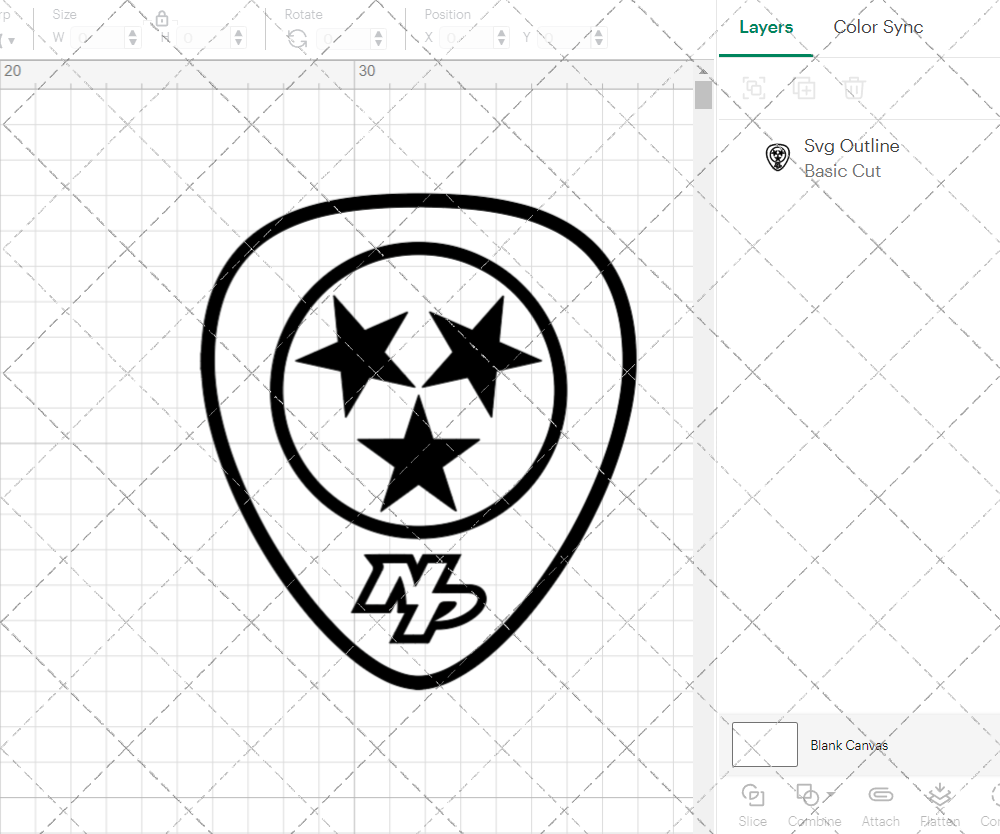Toggle the size lock aspect ratio icon
Screen dimensions: 1000x834
coord(162,19)
